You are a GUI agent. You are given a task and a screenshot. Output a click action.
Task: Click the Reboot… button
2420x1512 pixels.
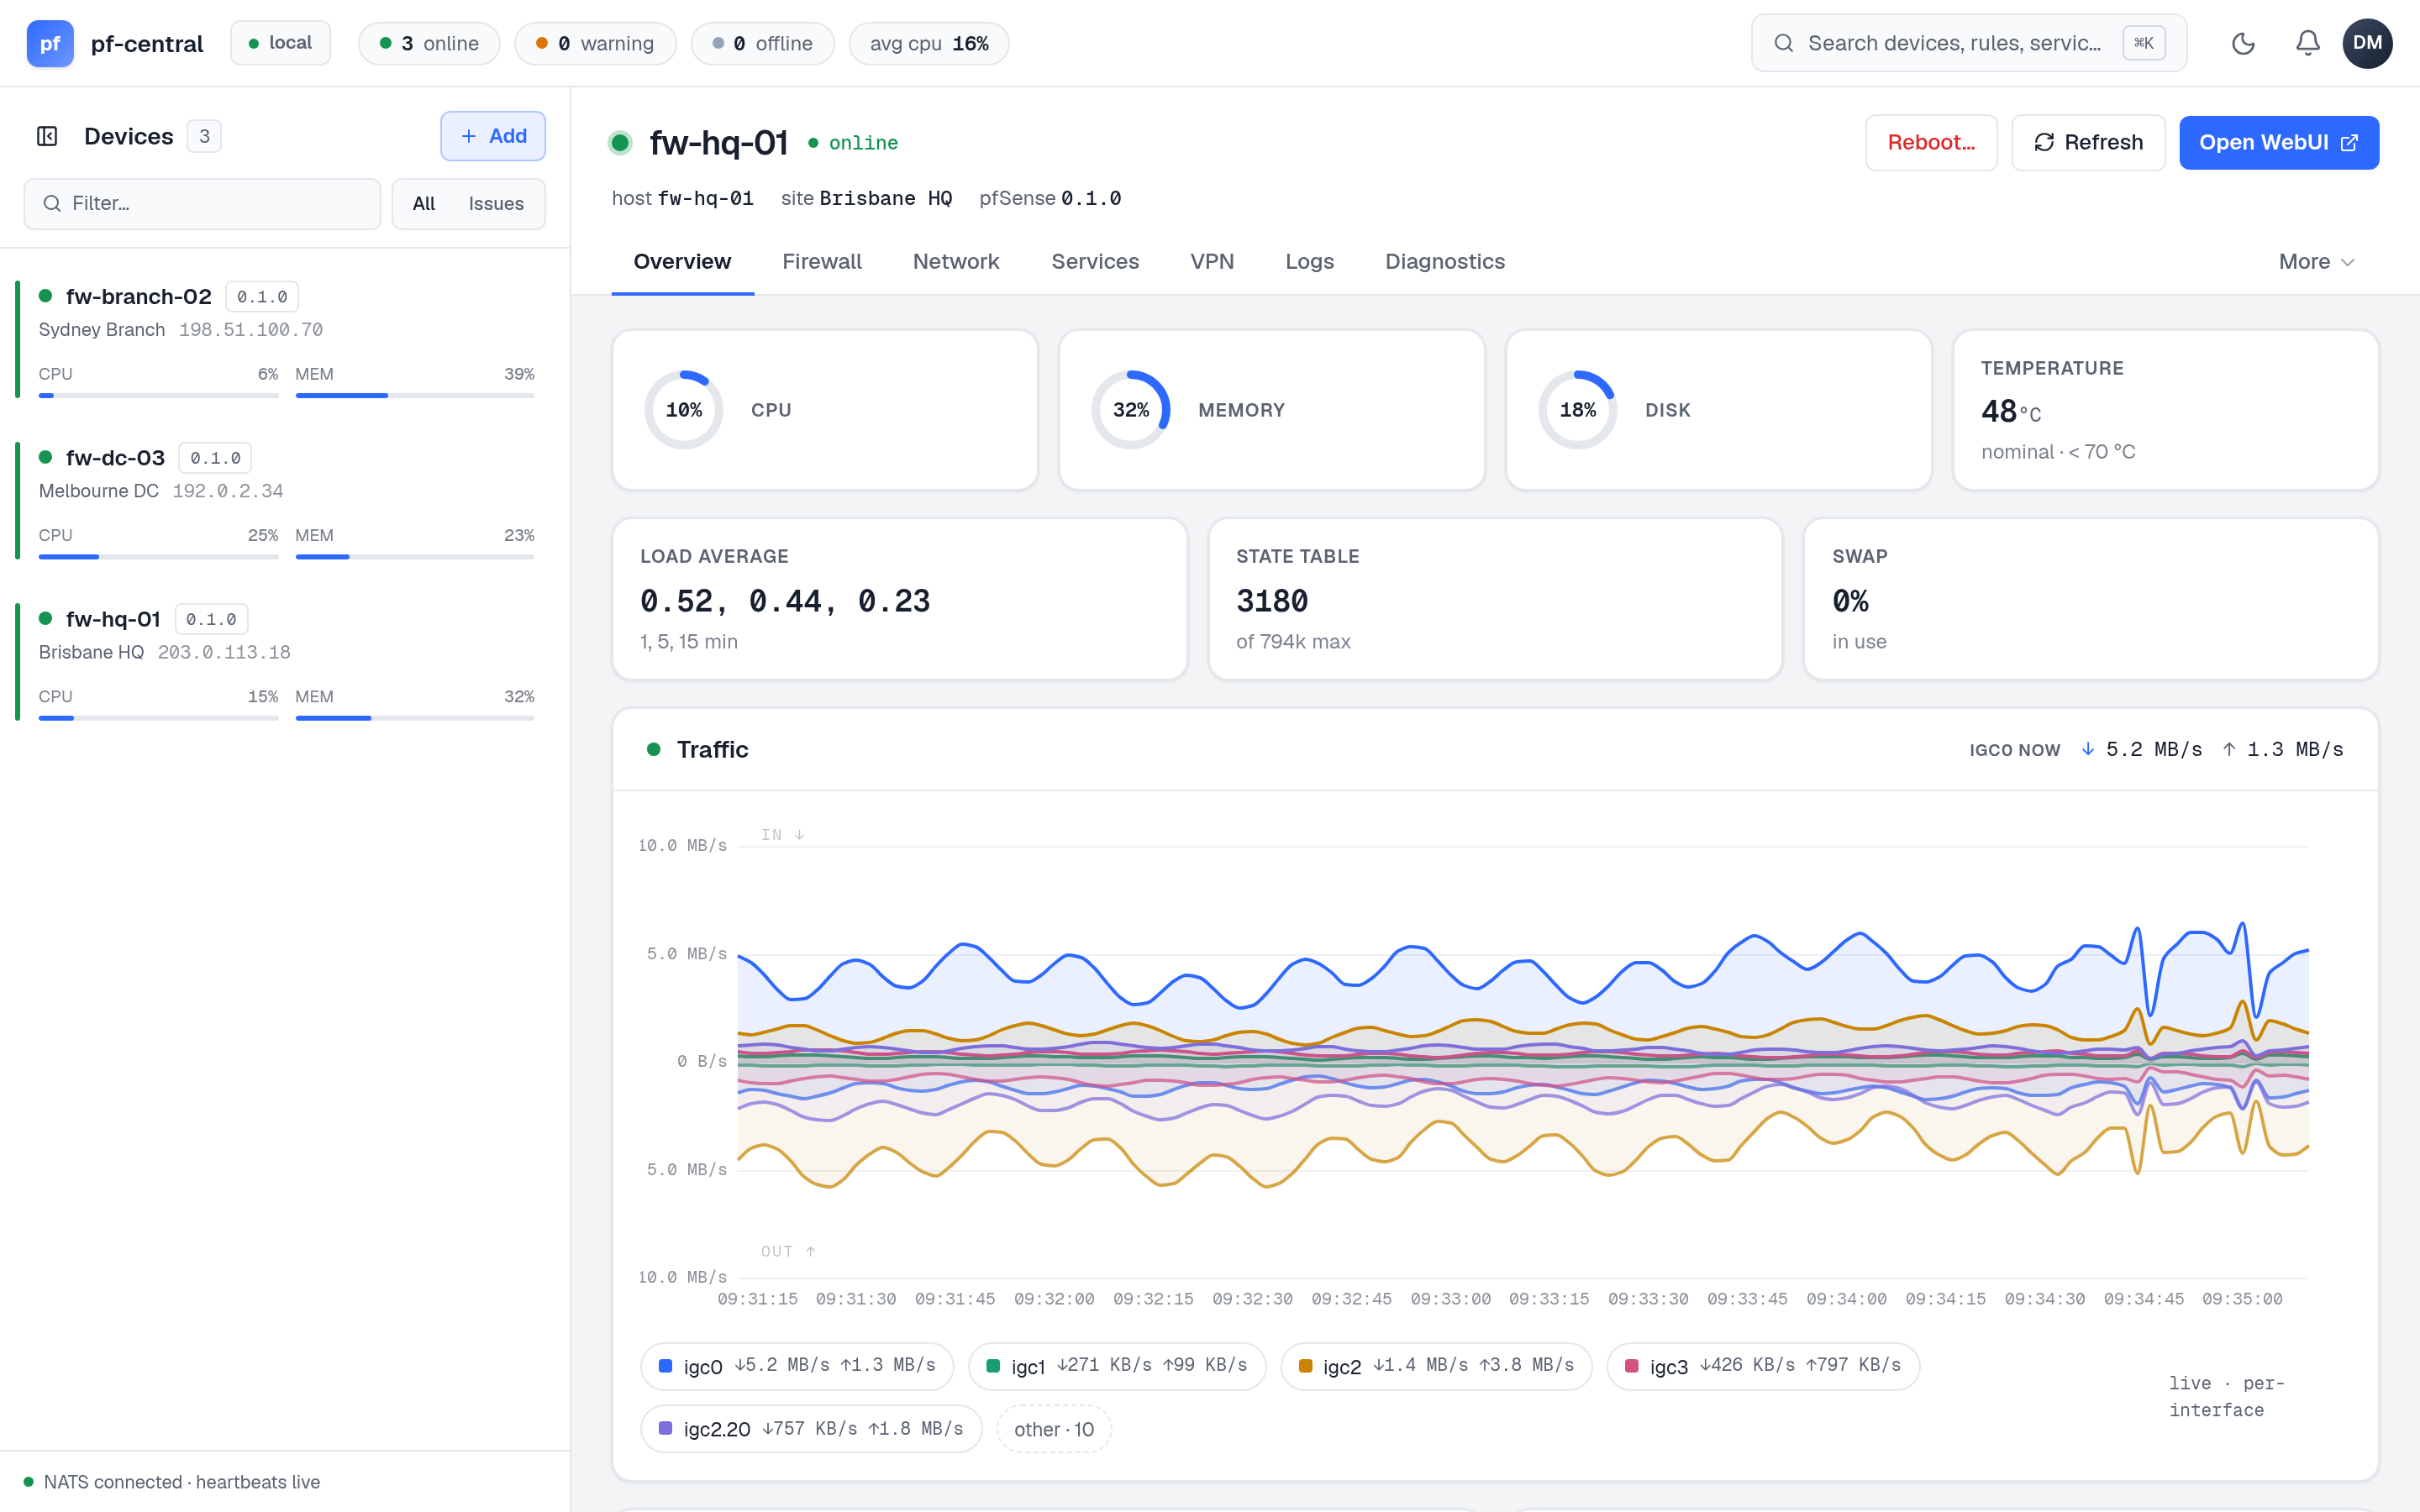coord(1931,142)
